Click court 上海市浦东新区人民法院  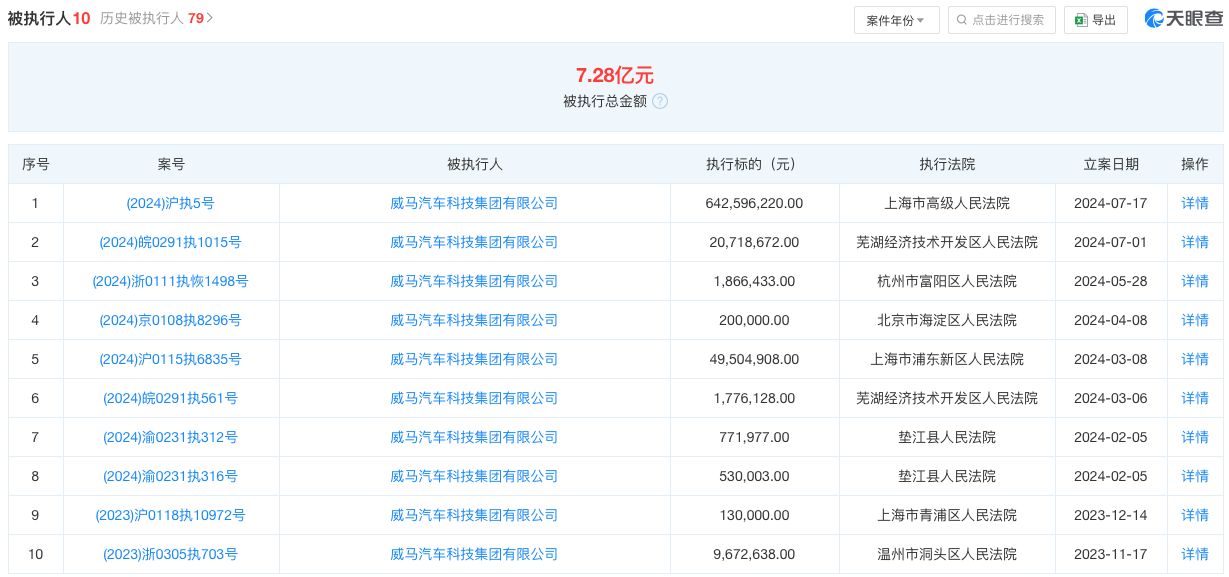pyautogui.click(x=947, y=359)
